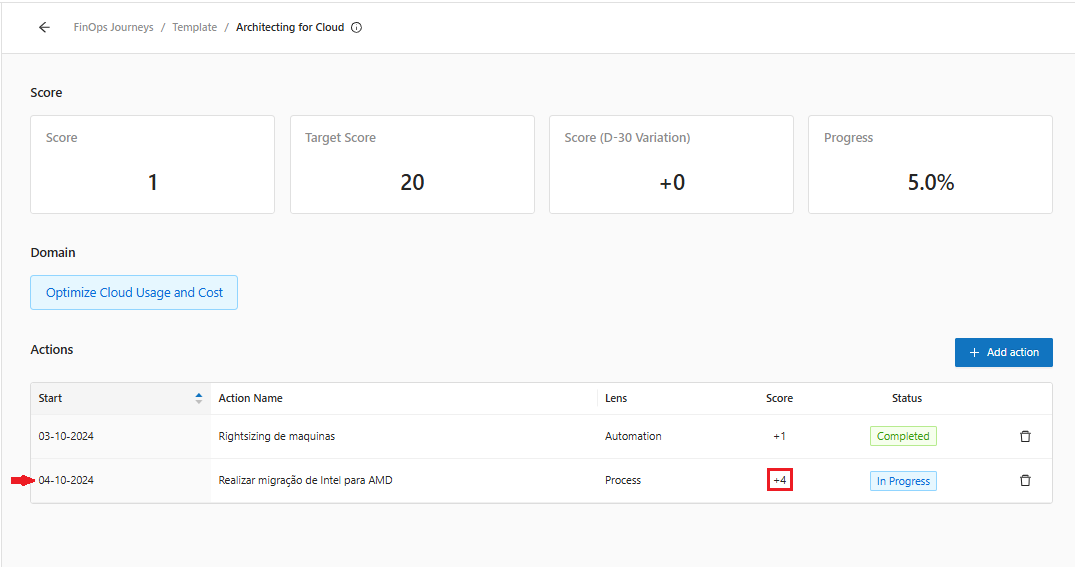Click the Target Score card
1075x567 pixels.
pyautogui.click(x=412, y=165)
